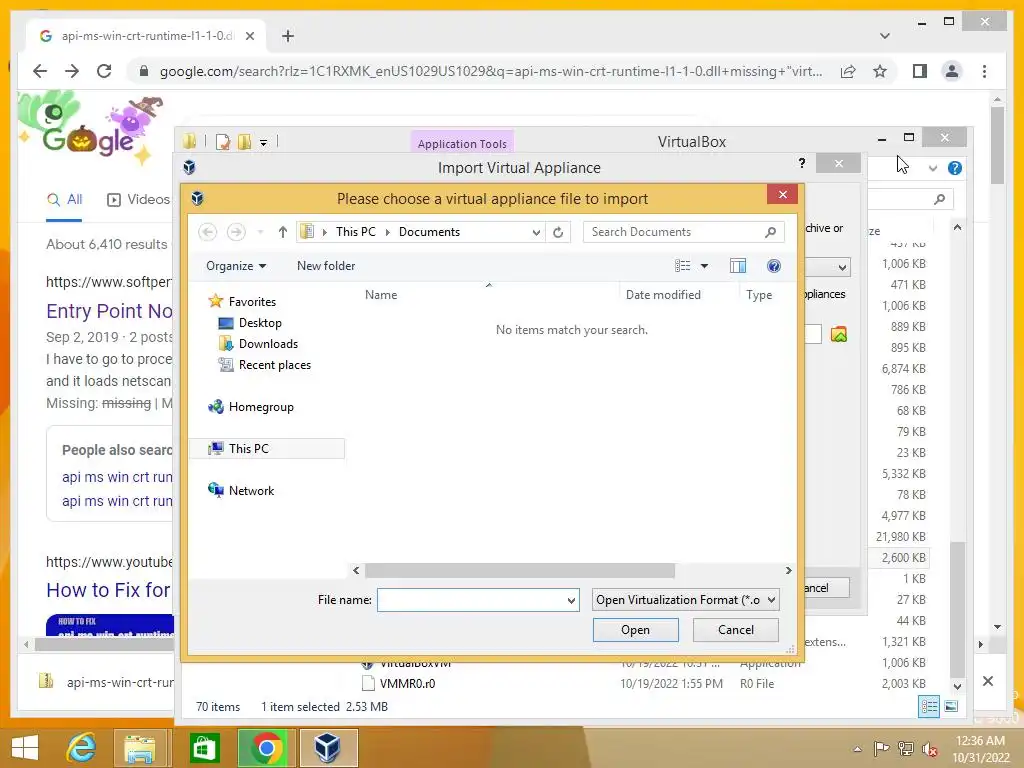Click the search magnifier in Search Documents
This screenshot has height=768, width=1024.
tap(771, 232)
